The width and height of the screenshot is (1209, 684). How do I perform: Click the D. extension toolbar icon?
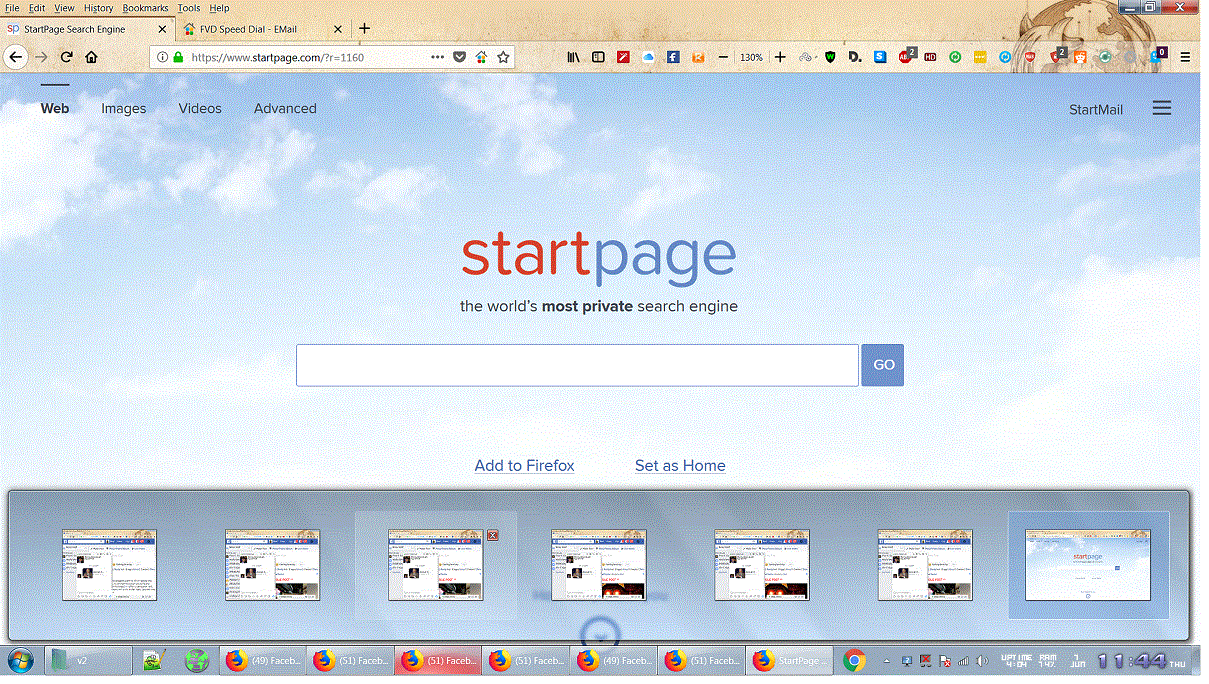tap(855, 57)
